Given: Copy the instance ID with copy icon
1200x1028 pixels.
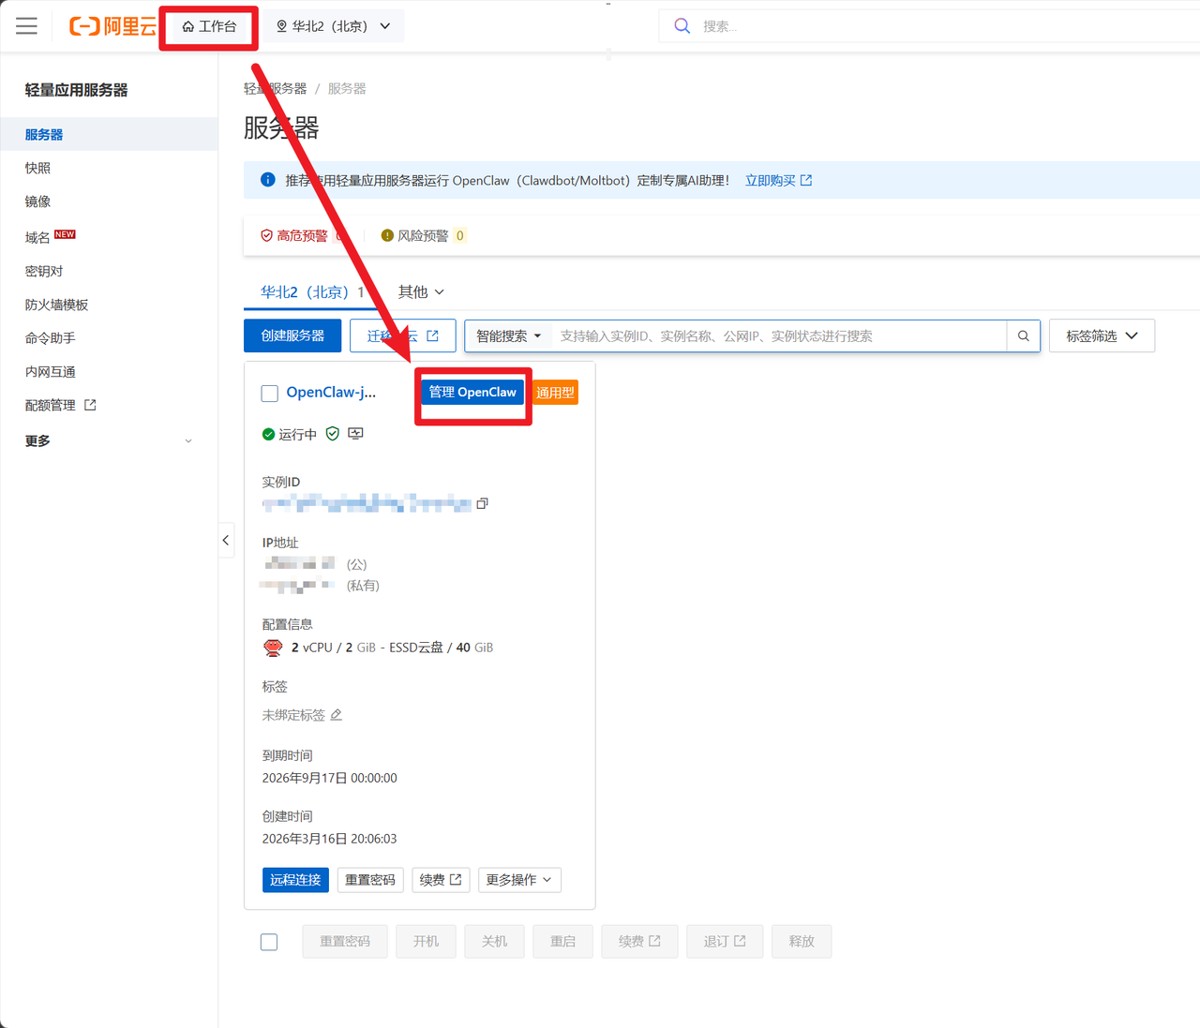Looking at the screenshot, I should click(482, 503).
